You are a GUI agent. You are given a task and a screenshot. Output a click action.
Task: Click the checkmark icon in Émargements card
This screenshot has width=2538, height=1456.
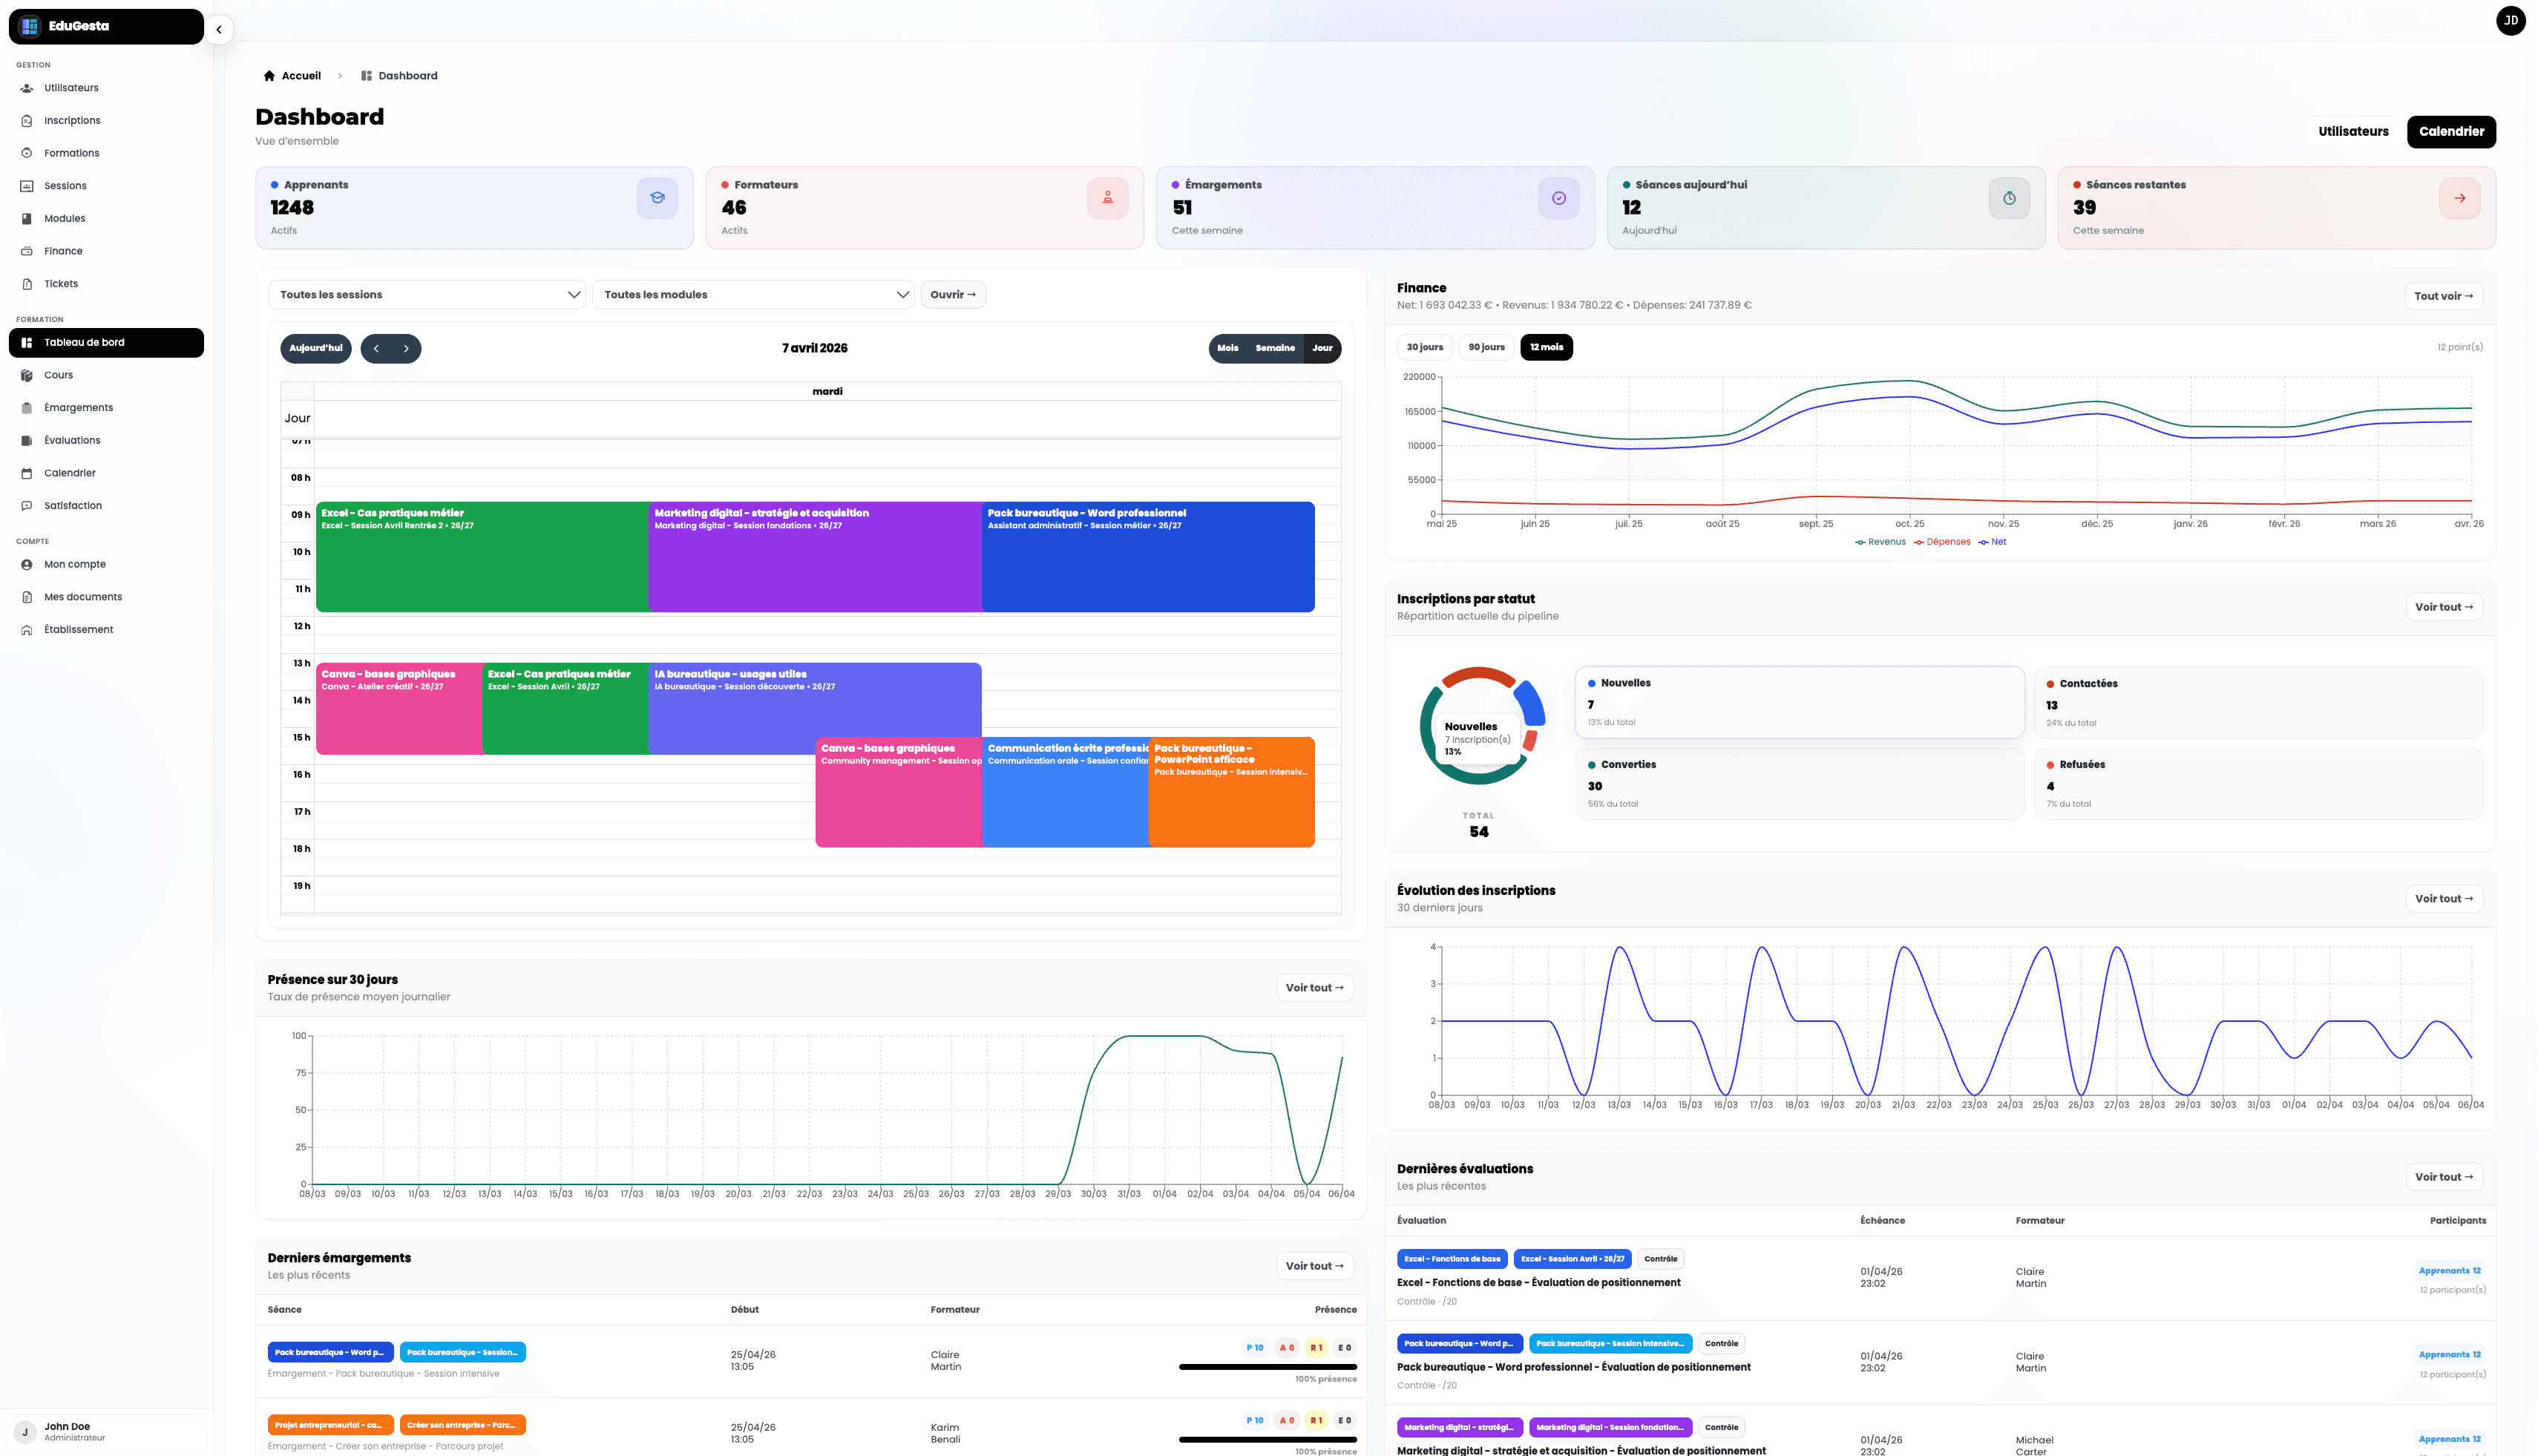(x=1558, y=198)
